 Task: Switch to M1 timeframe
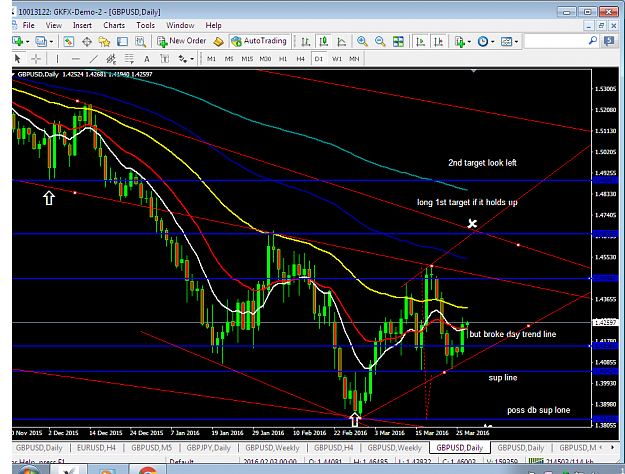(x=211, y=59)
